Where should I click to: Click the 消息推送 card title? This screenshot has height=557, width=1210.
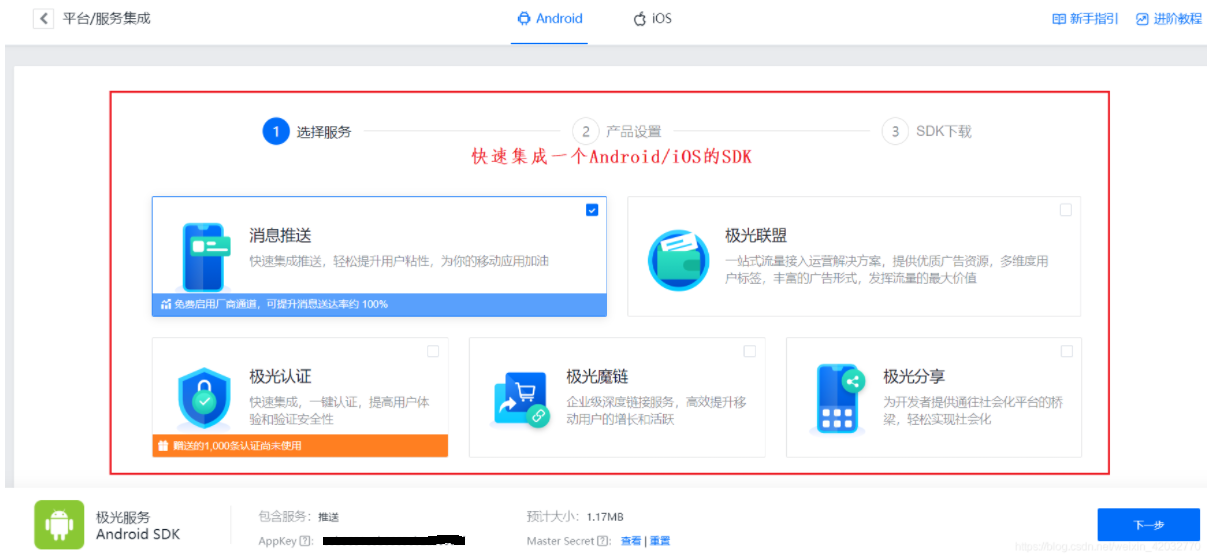click(x=280, y=236)
